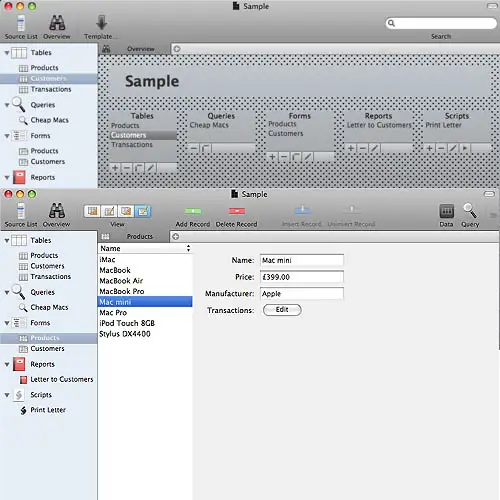Click Cheap Macs in Overview Queries panel

click(x=209, y=125)
